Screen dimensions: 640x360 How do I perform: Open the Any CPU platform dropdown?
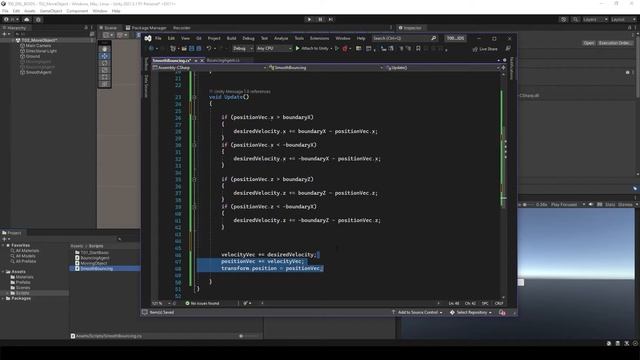(x=273, y=49)
